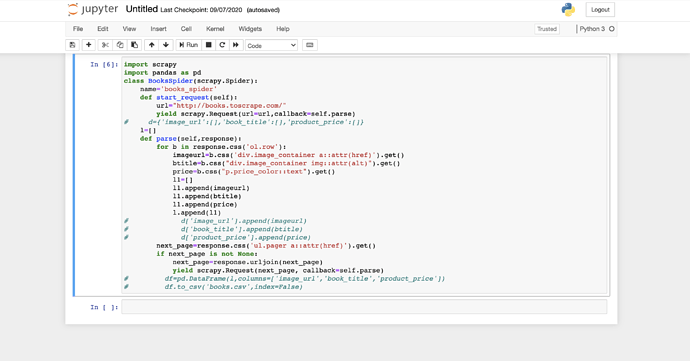Click the Logout button
Image resolution: width=690 pixels, height=361 pixels.
(x=600, y=10)
